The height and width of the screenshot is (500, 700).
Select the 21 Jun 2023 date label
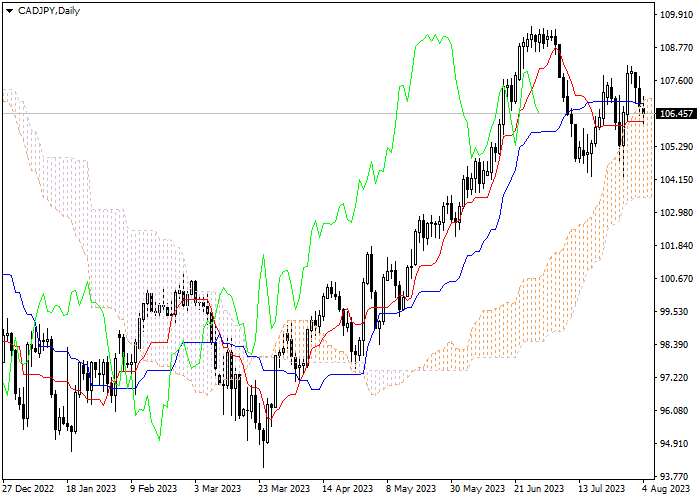tap(539, 489)
